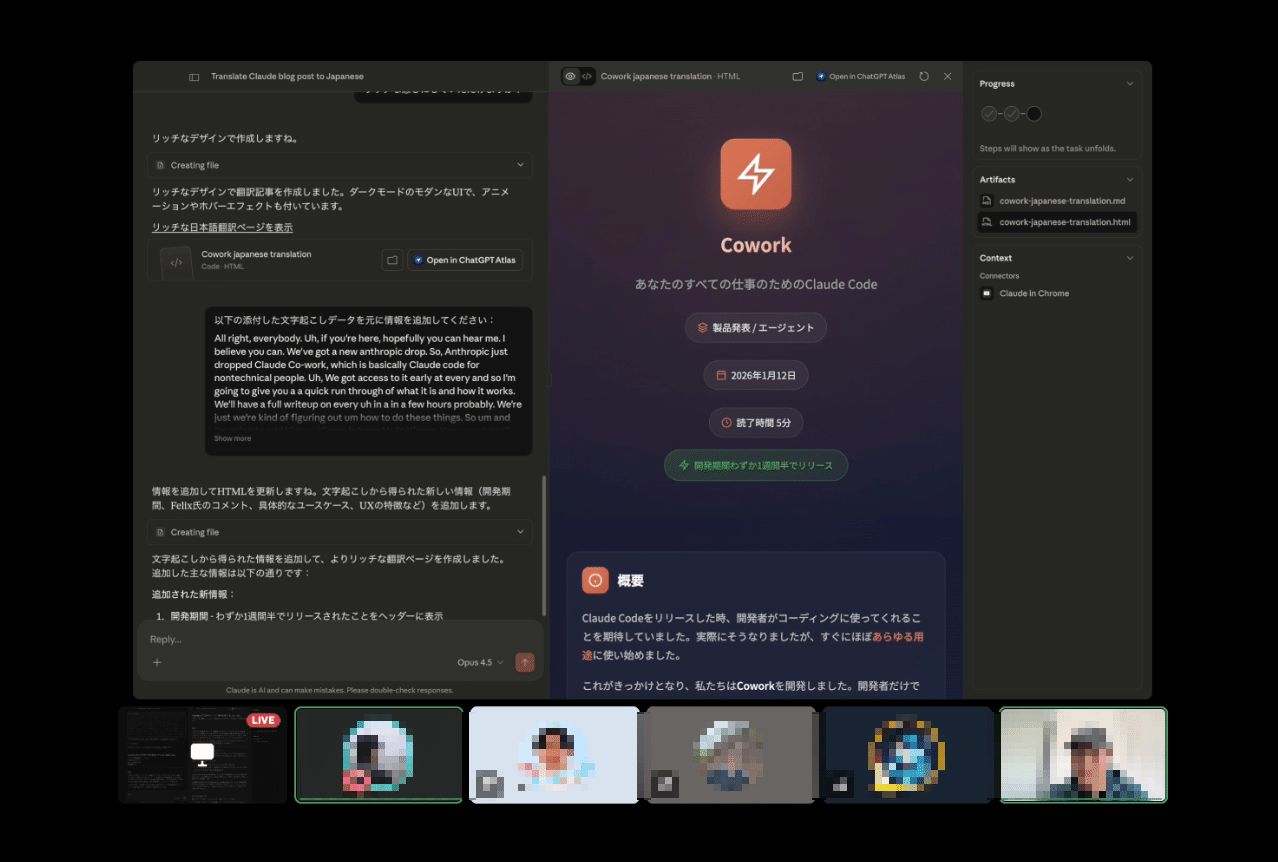
Task: Open the Opus 4.5 model dropdown
Action: pyautogui.click(x=480, y=662)
